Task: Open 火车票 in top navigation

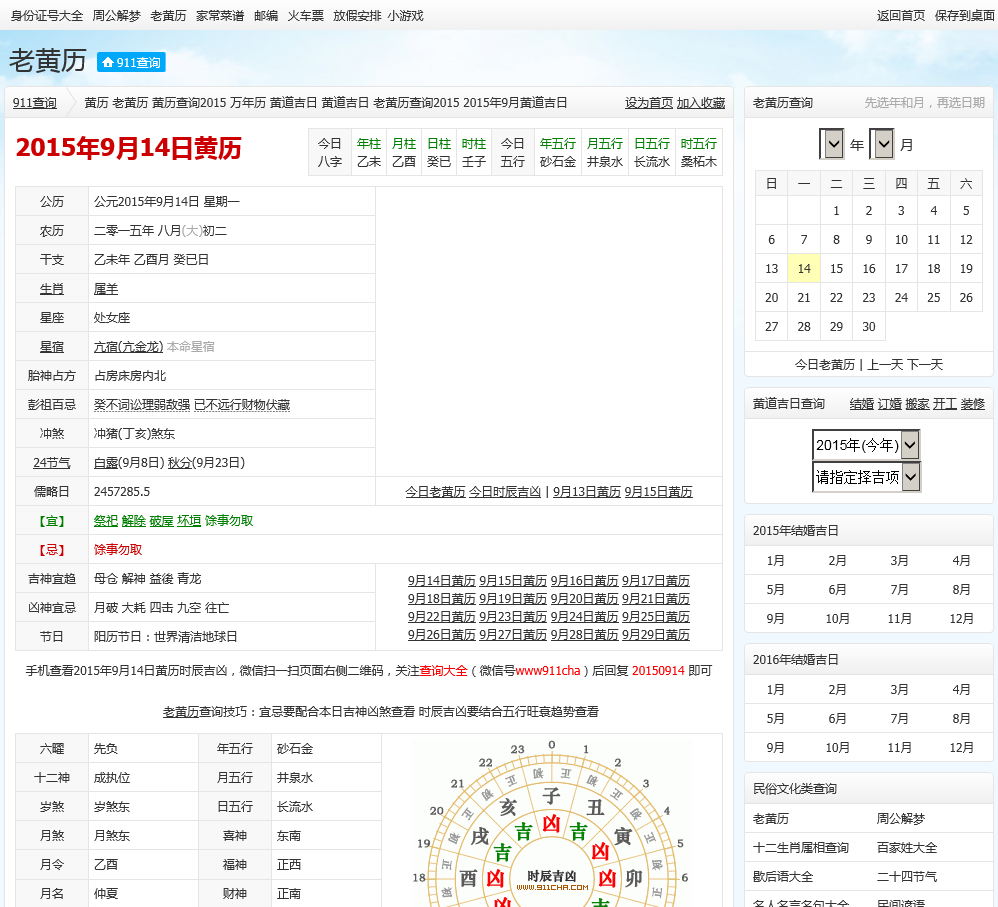Action: 306,16
